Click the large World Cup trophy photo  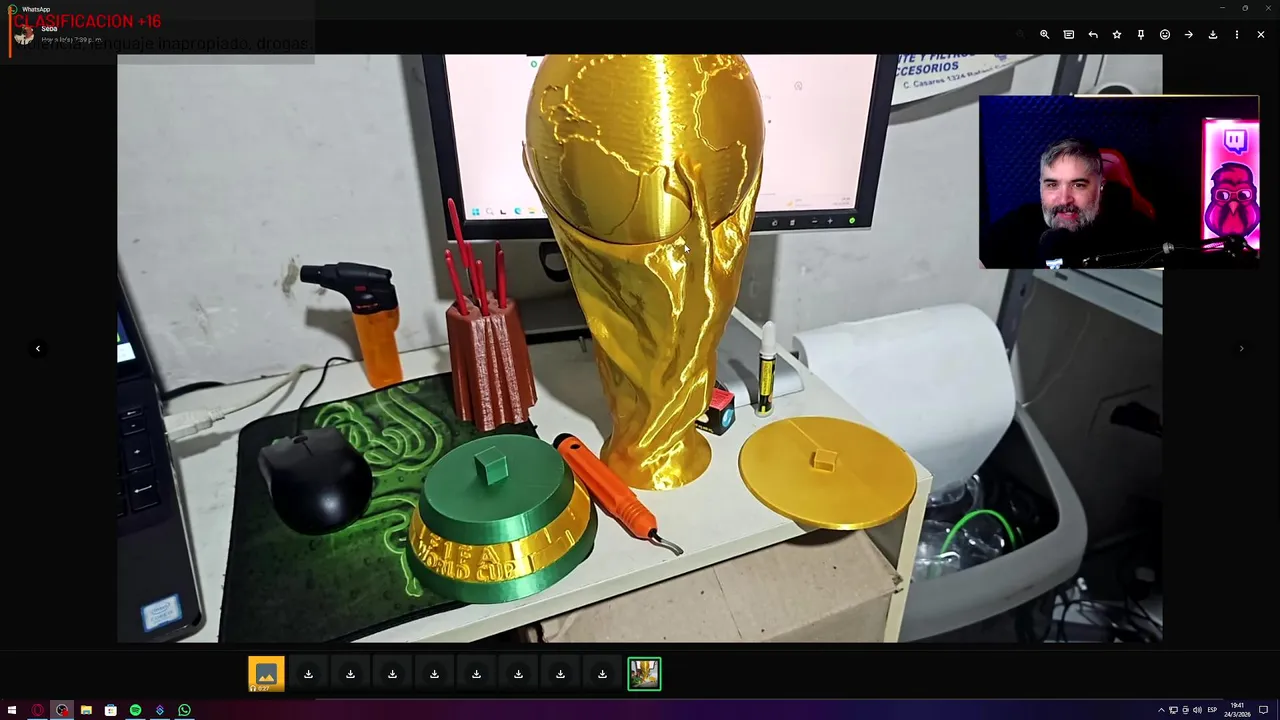pyautogui.click(x=640, y=348)
